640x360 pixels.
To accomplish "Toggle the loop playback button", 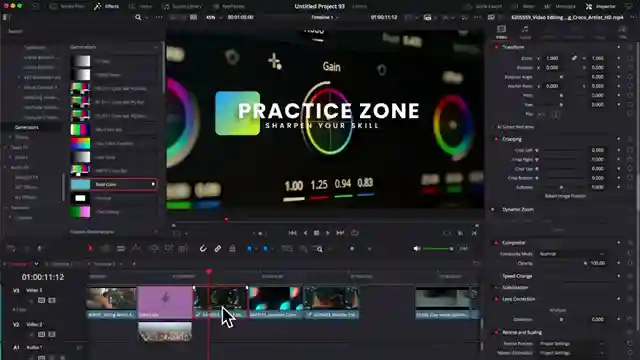I will click(355, 233).
